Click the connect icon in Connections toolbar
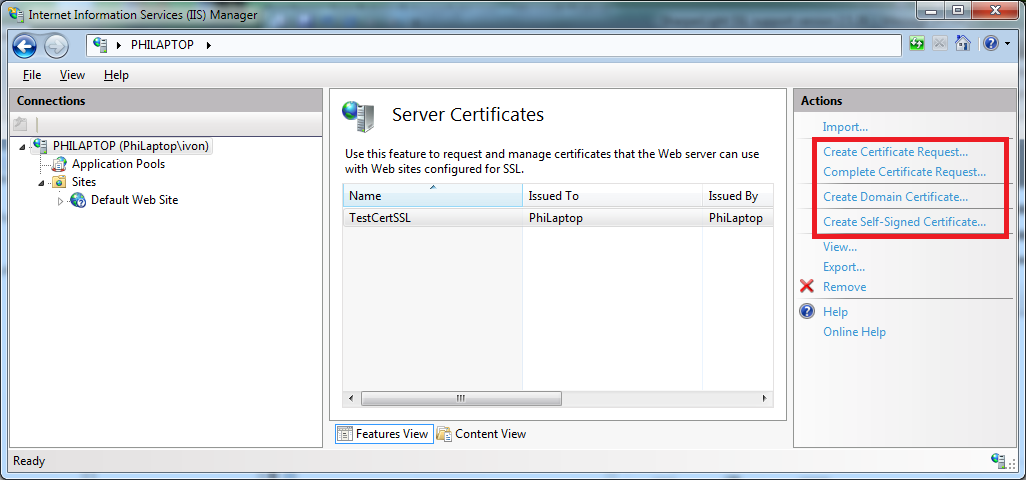The height and width of the screenshot is (480, 1026). [x=20, y=124]
